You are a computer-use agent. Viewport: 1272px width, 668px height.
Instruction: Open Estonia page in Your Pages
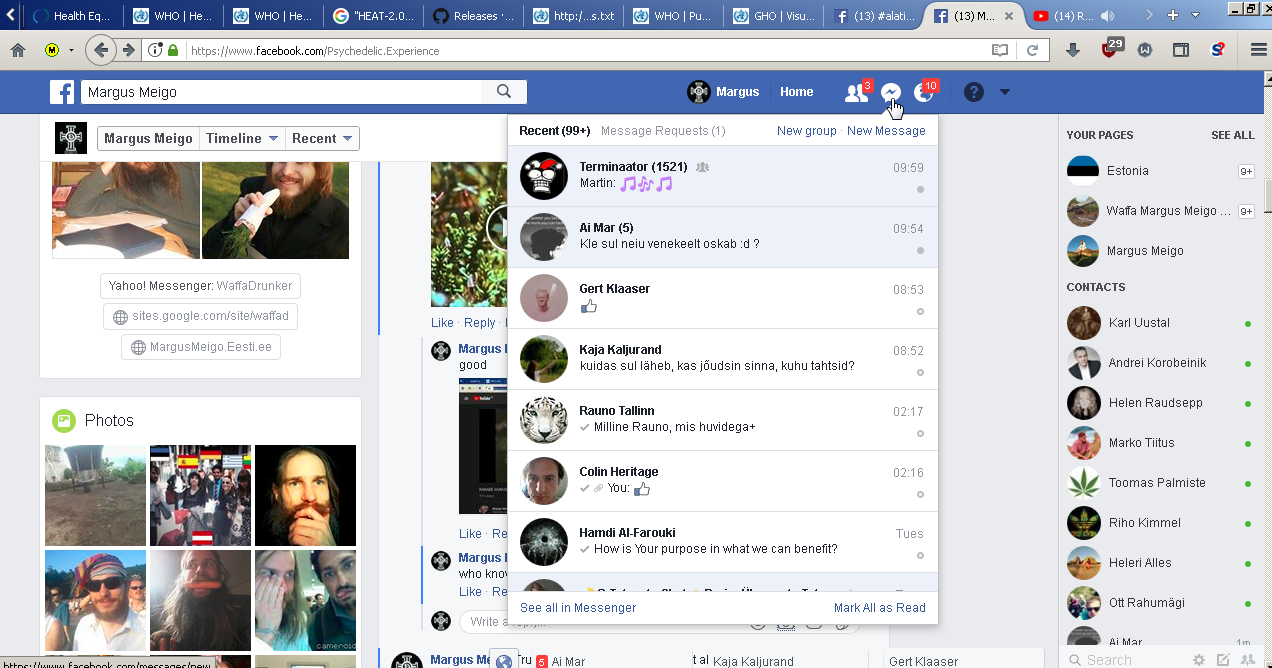(1160, 171)
